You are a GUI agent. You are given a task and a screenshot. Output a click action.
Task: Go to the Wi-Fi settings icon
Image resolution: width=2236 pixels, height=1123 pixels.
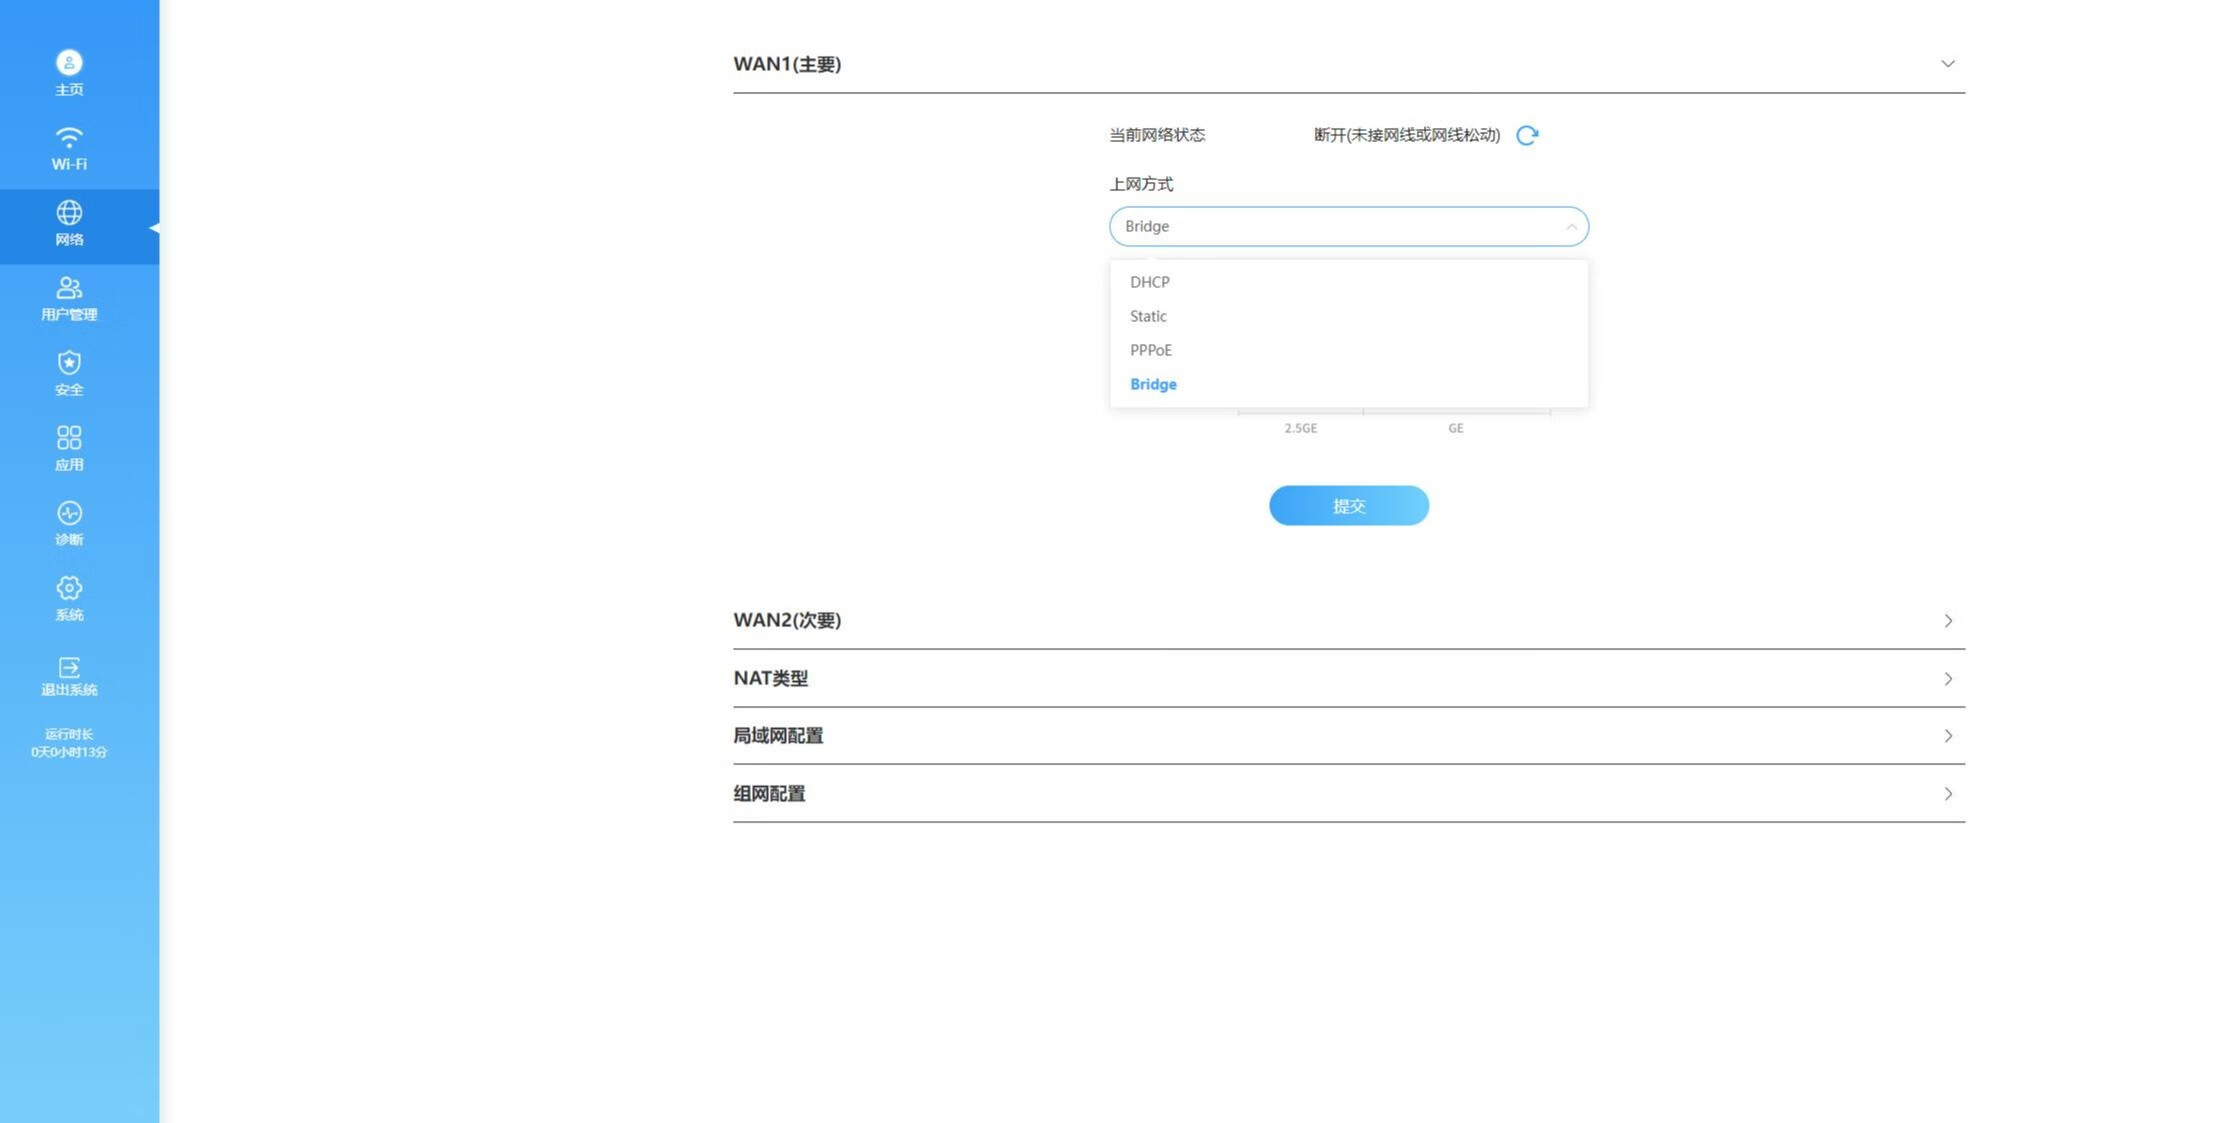pos(69,138)
